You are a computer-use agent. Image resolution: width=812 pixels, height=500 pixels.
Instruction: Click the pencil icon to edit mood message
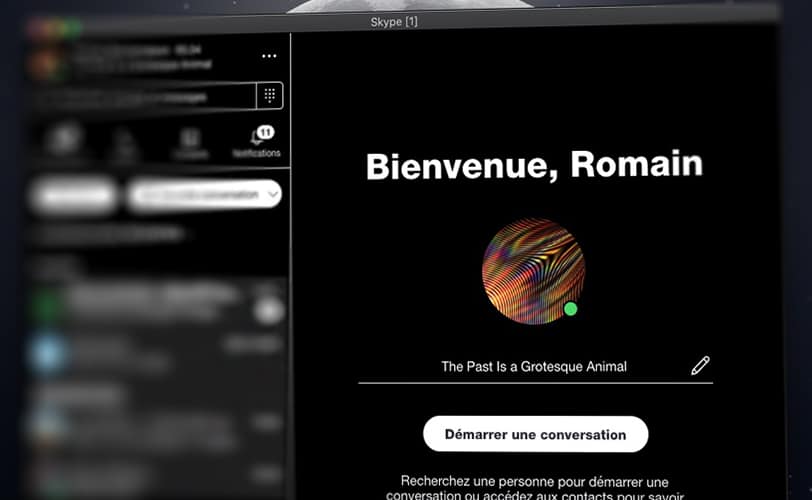point(700,365)
